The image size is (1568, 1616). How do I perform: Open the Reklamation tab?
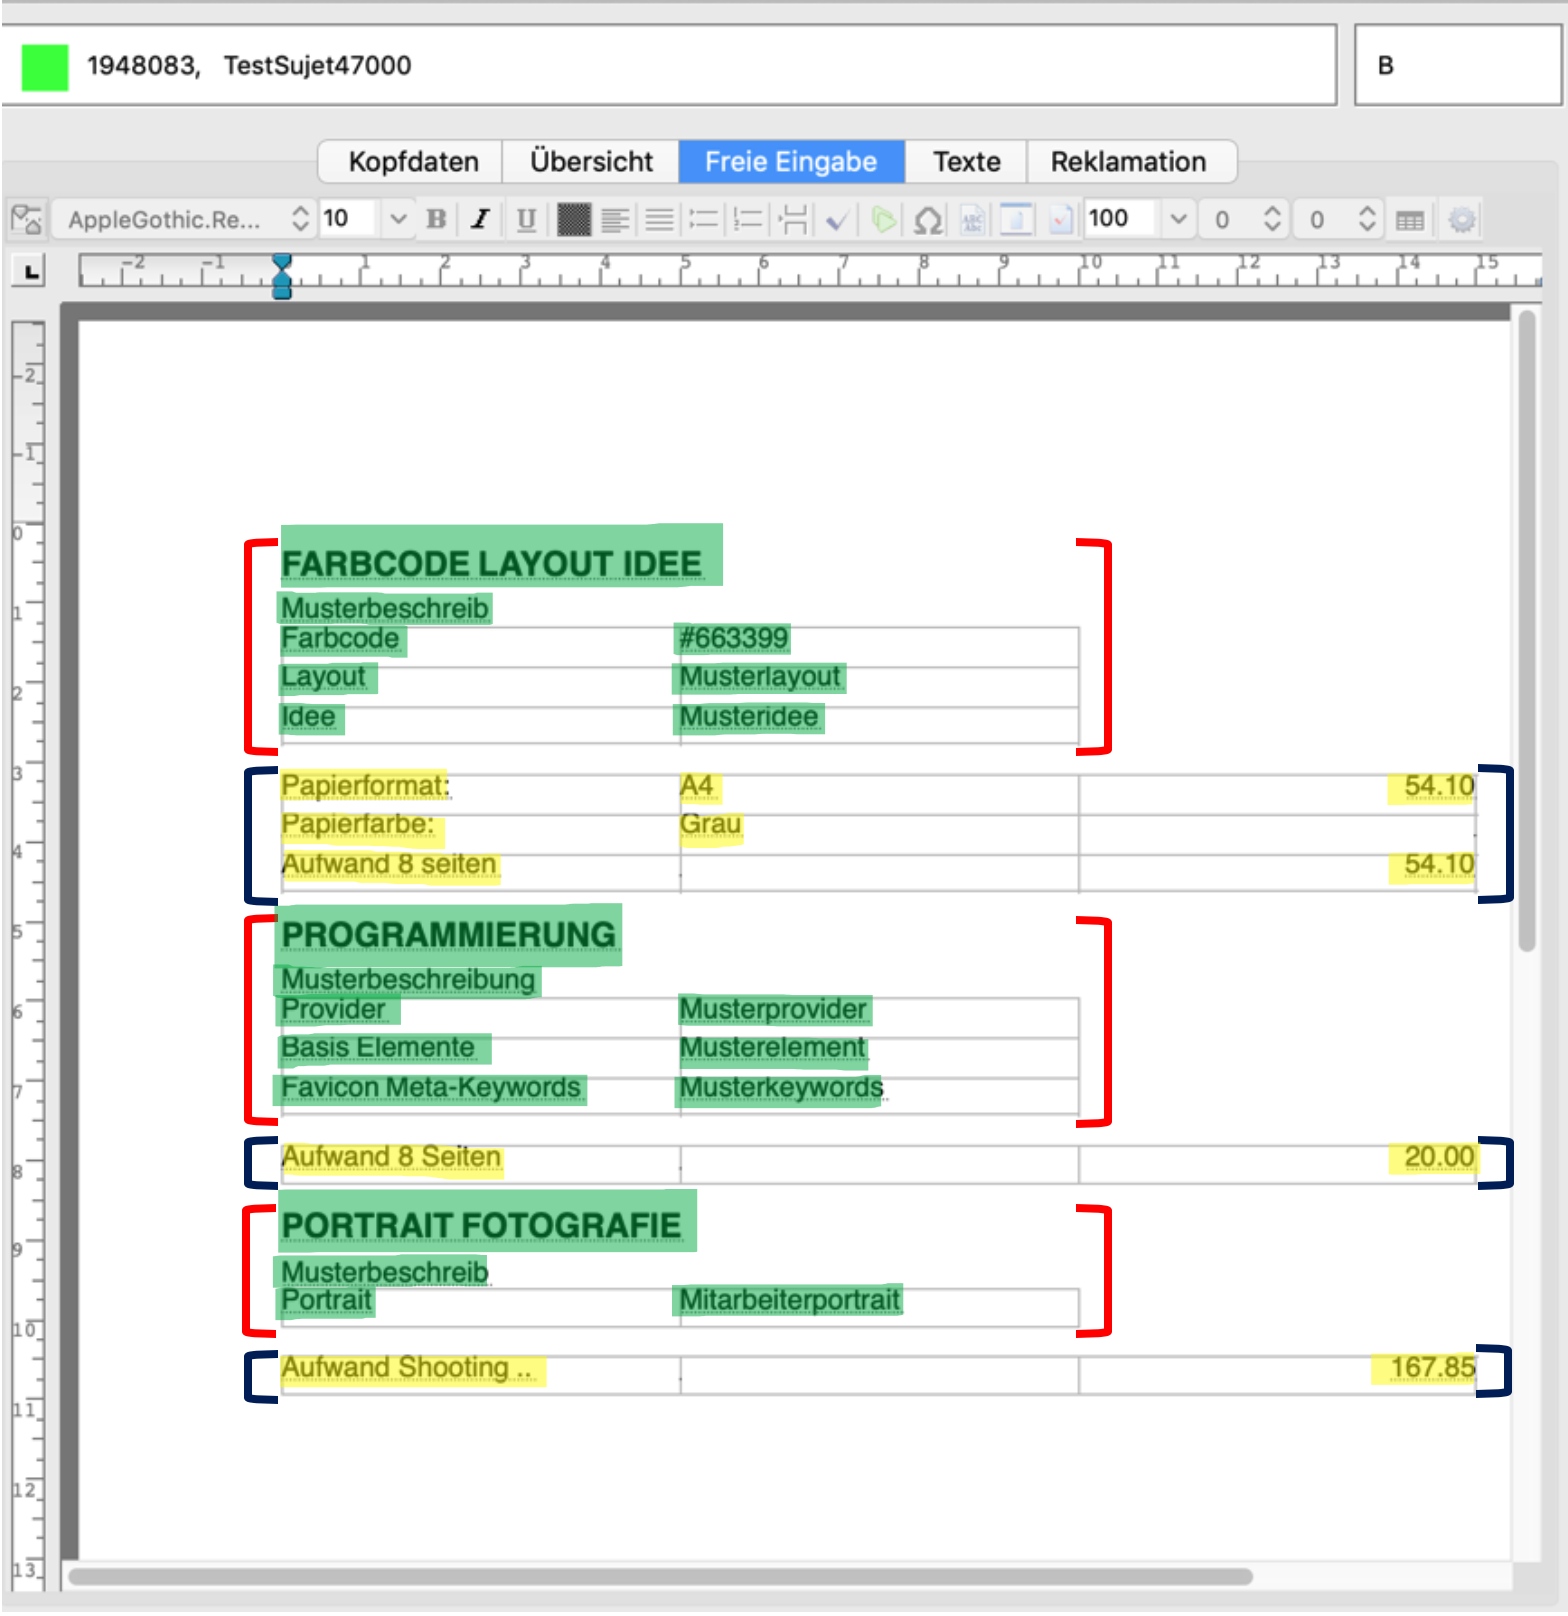pos(1127,162)
